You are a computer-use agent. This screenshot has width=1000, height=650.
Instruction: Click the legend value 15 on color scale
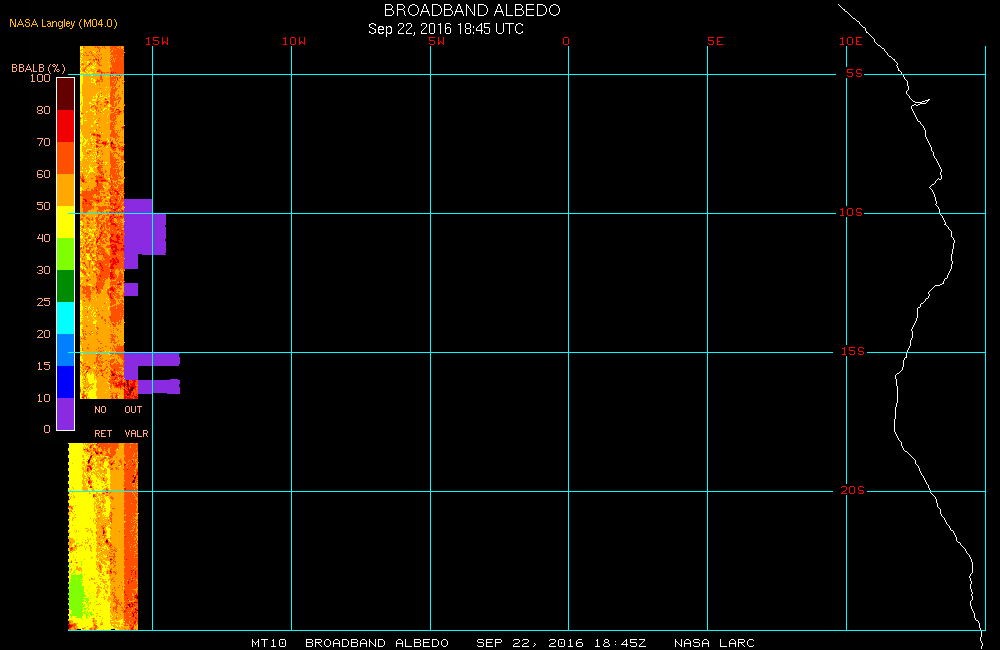(43, 366)
